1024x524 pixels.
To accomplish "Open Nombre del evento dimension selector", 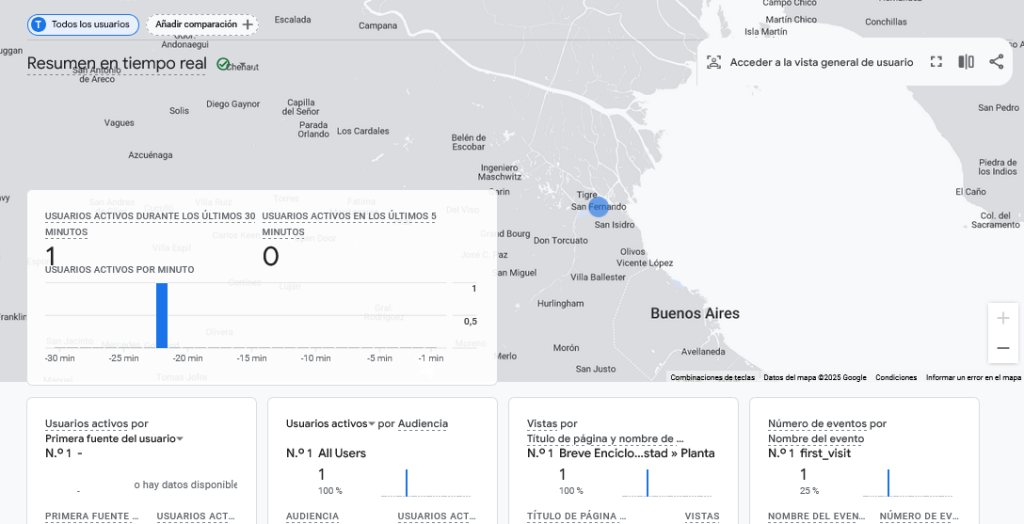I will click(816, 438).
